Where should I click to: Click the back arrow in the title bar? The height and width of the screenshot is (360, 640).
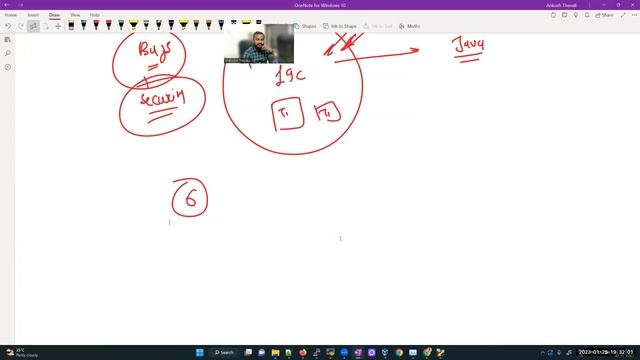(x=7, y=5)
